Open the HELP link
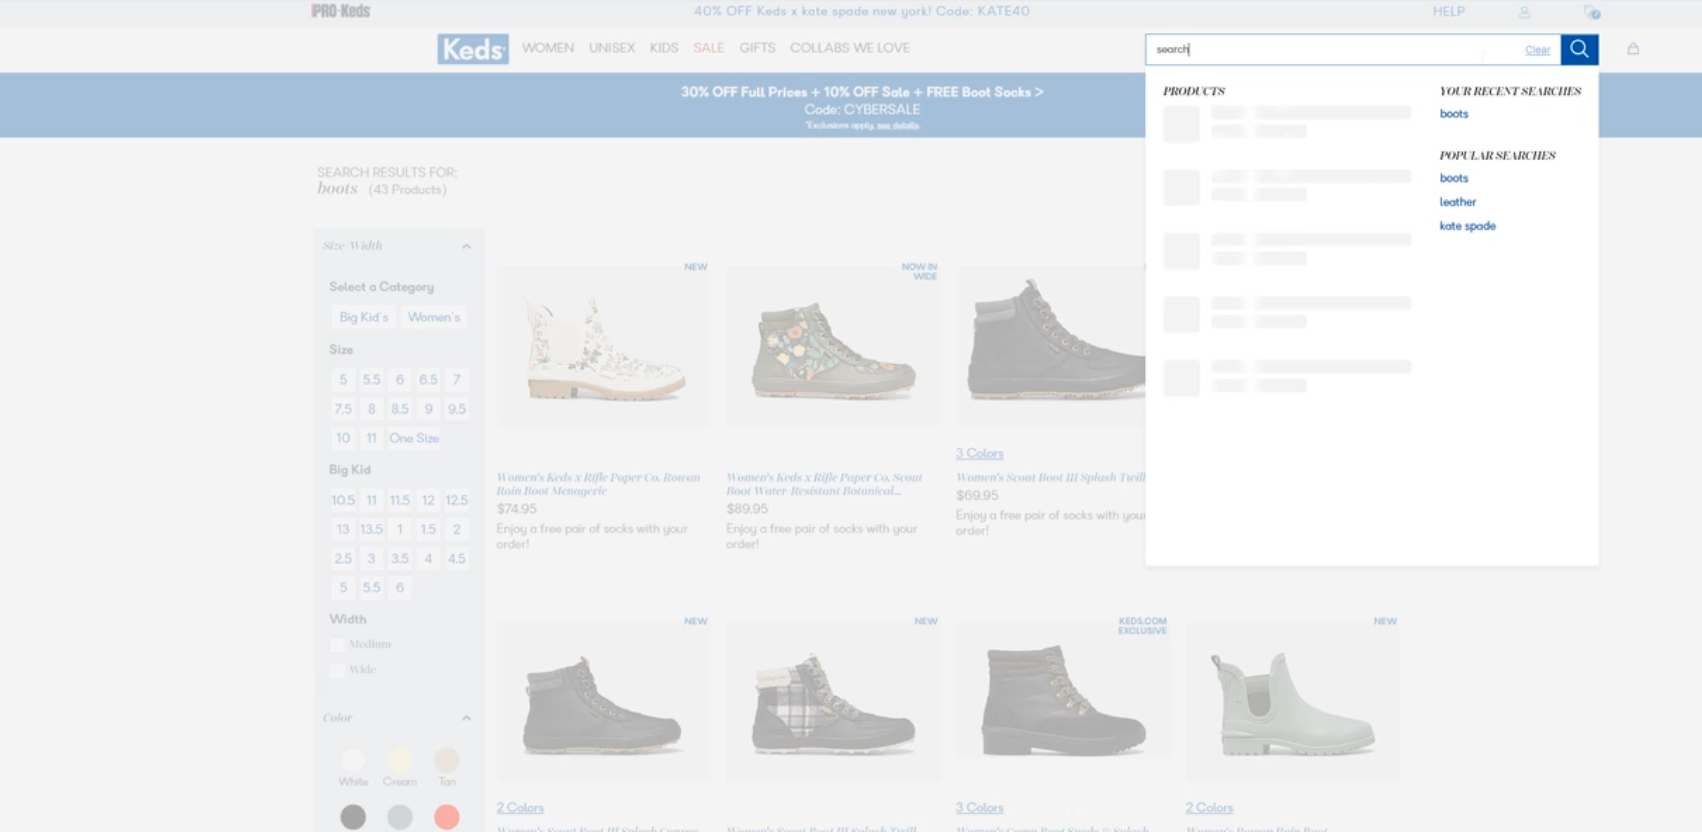1702x832 pixels. (1448, 12)
